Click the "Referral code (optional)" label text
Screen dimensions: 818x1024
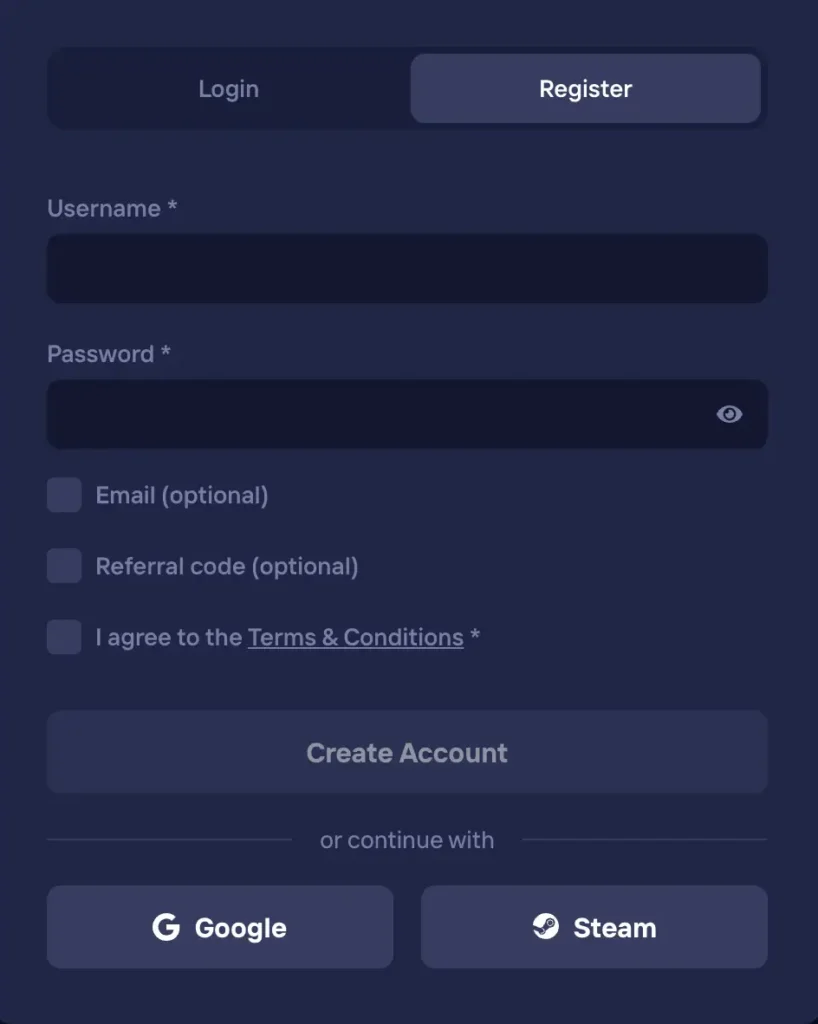[227, 567]
